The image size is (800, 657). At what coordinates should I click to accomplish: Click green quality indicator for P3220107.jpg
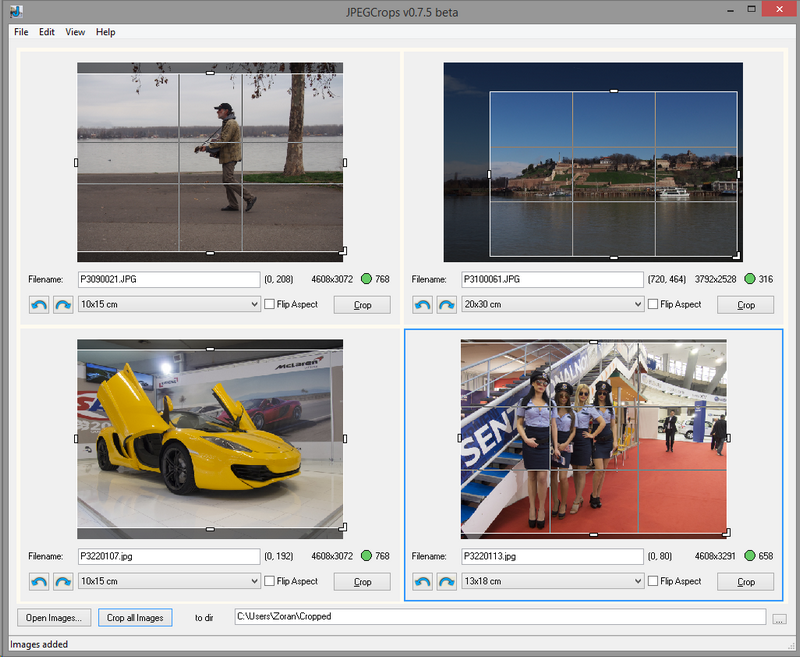[366, 555]
